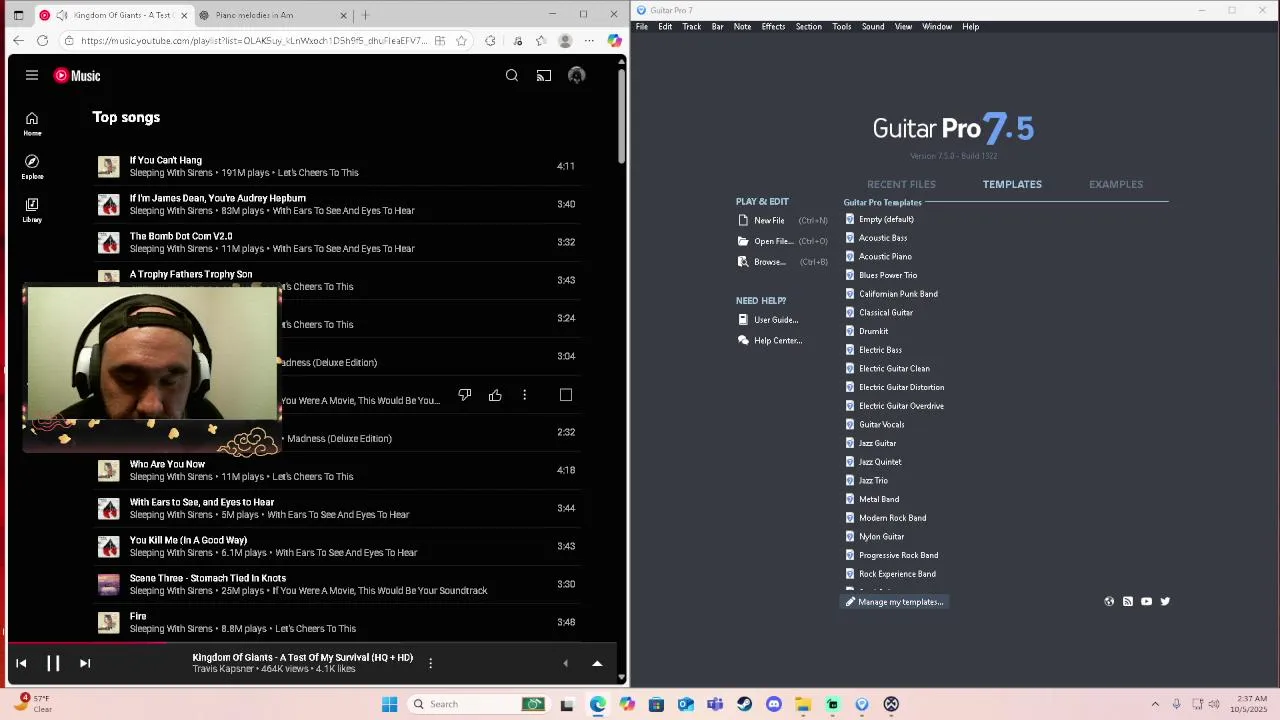
Task: Switch to Examples tab in Guitar Pro
Action: pyautogui.click(x=1116, y=184)
